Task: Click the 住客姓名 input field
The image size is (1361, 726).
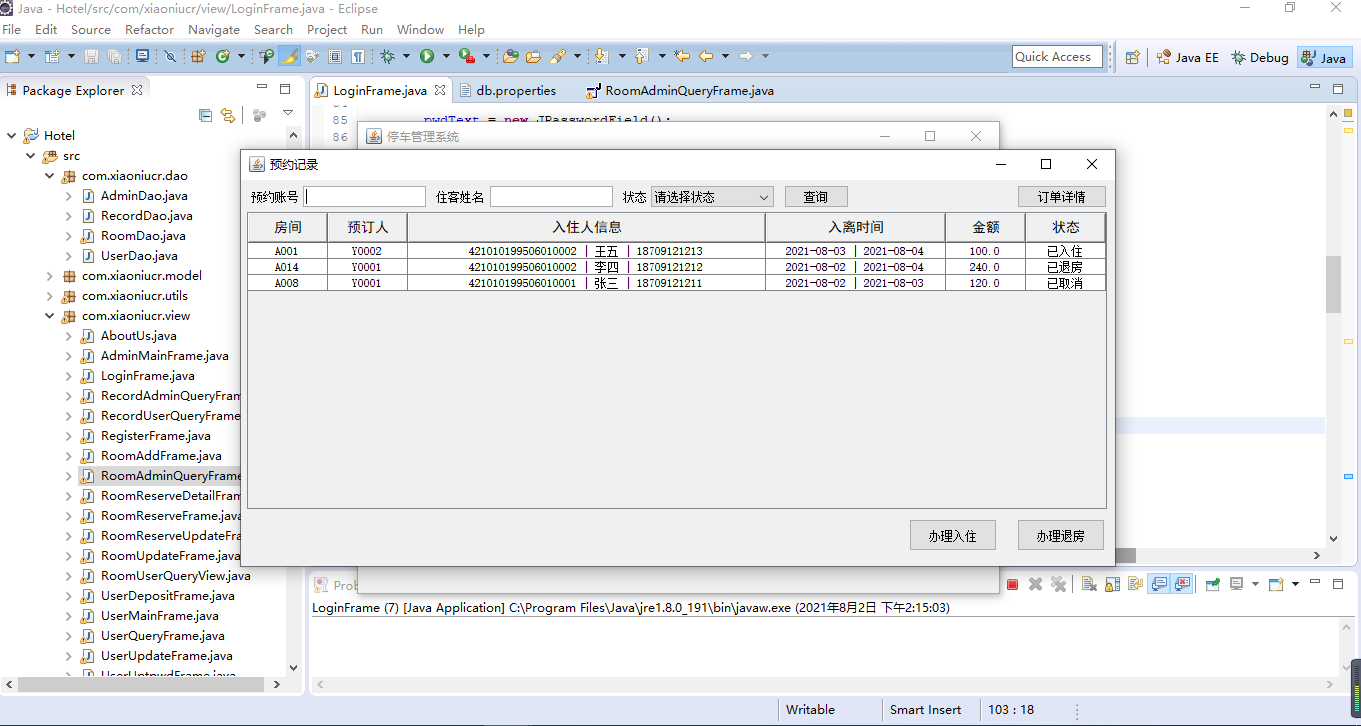Action: tap(551, 197)
